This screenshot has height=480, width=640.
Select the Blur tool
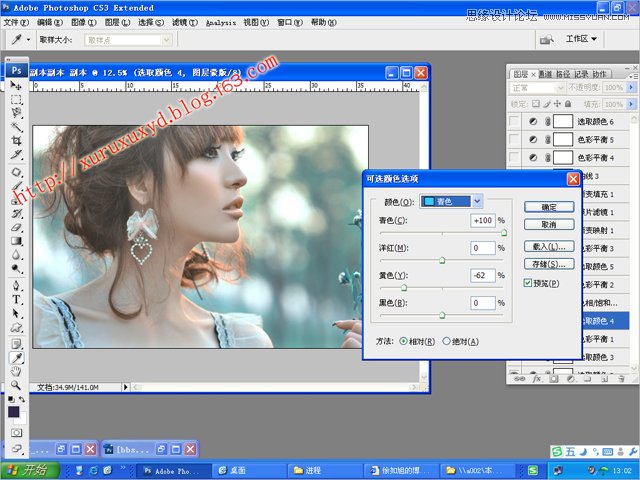(16, 255)
